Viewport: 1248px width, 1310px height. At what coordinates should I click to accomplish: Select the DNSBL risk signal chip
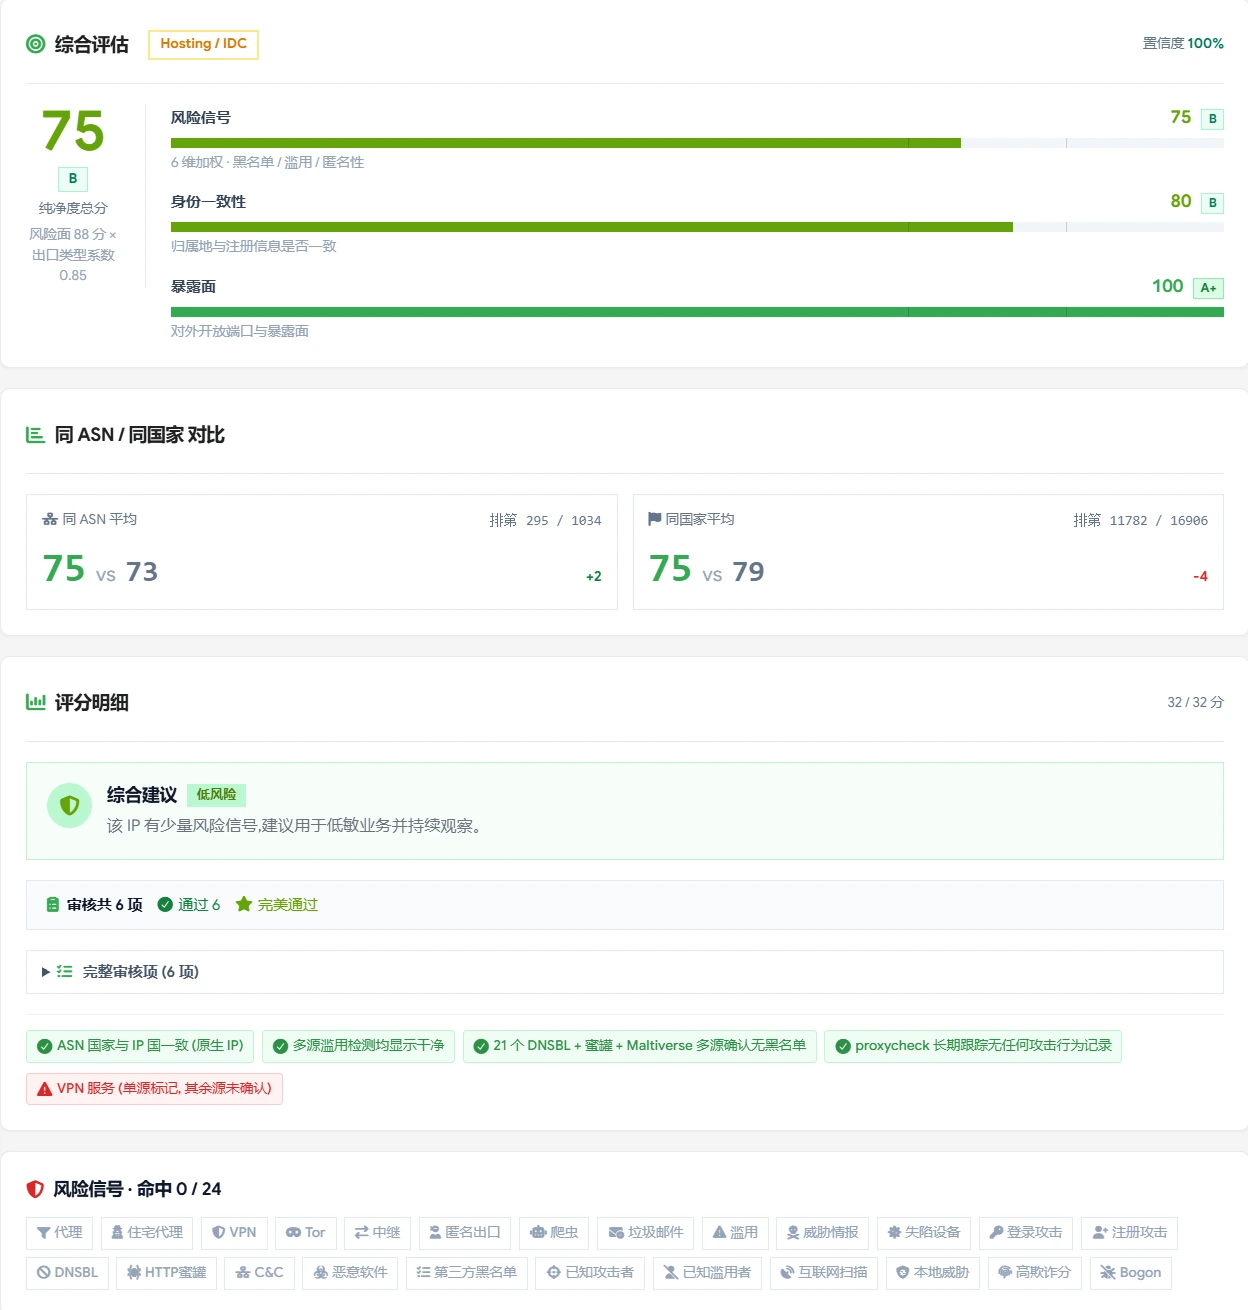tap(67, 1273)
